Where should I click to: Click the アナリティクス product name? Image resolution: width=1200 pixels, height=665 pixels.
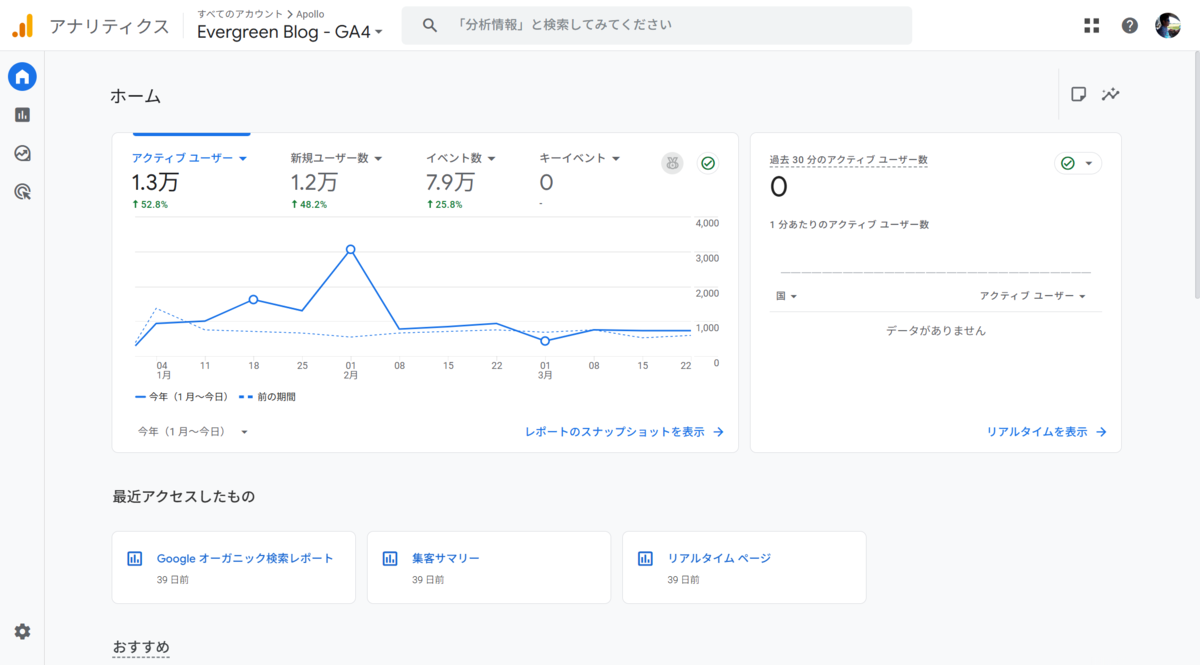[110, 27]
